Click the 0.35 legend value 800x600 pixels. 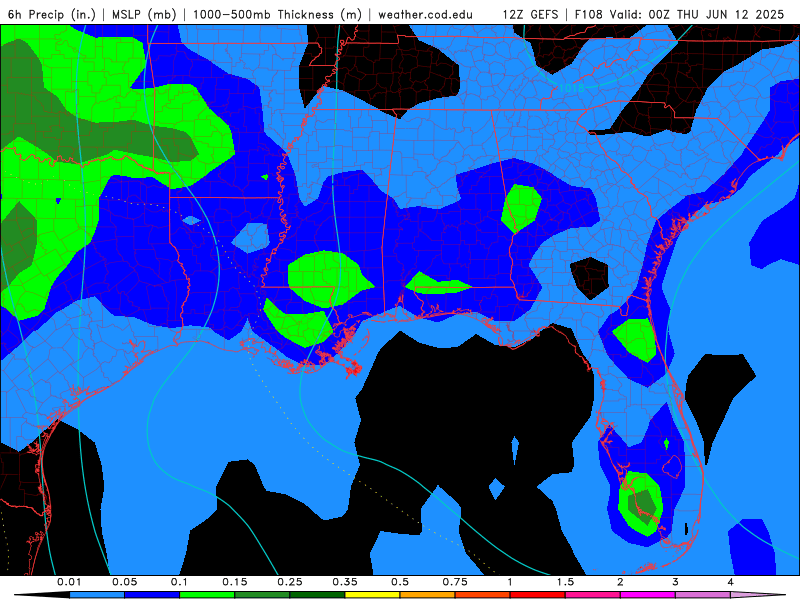tap(345, 582)
